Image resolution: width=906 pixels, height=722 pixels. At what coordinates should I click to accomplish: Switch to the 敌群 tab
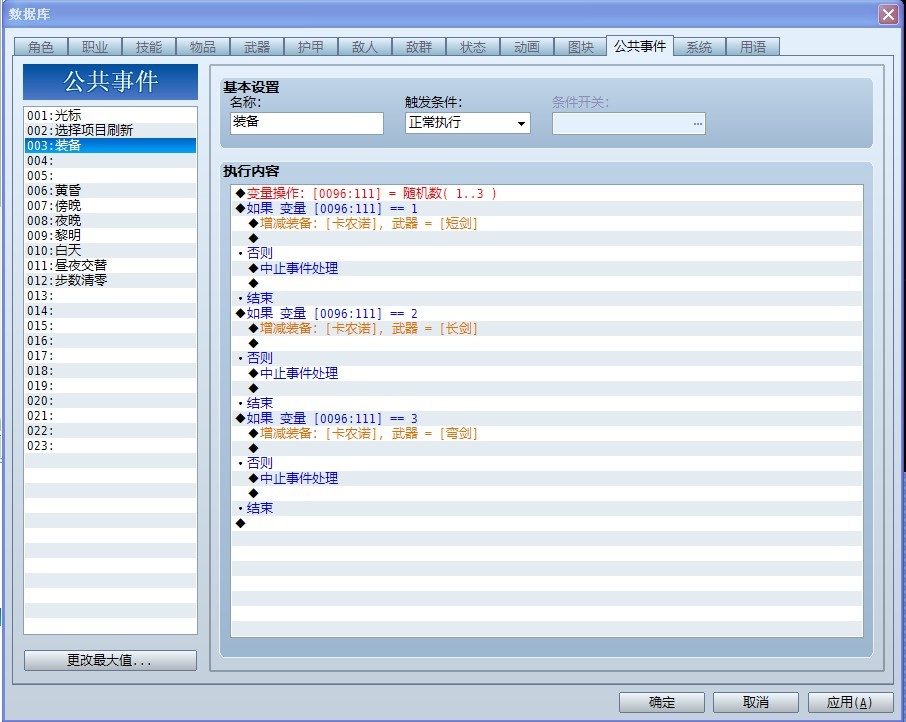click(x=419, y=47)
